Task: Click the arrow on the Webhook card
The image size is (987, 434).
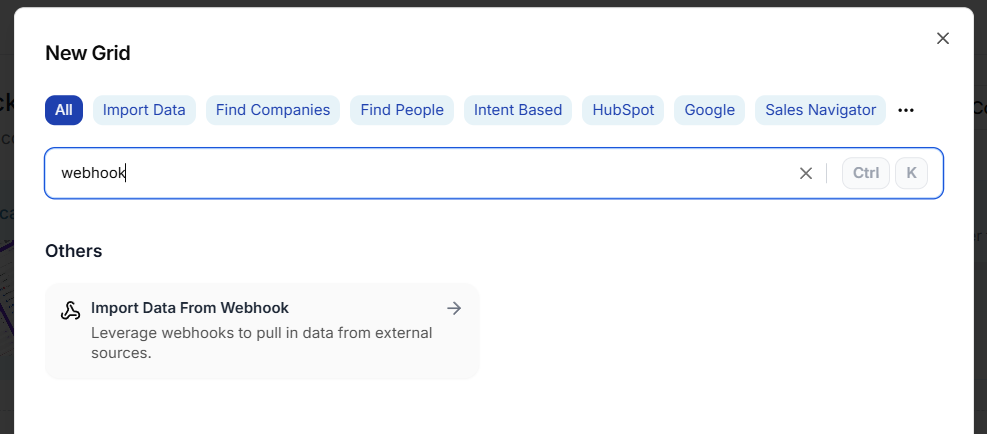Action: pyautogui.click(x=454, y=308)
